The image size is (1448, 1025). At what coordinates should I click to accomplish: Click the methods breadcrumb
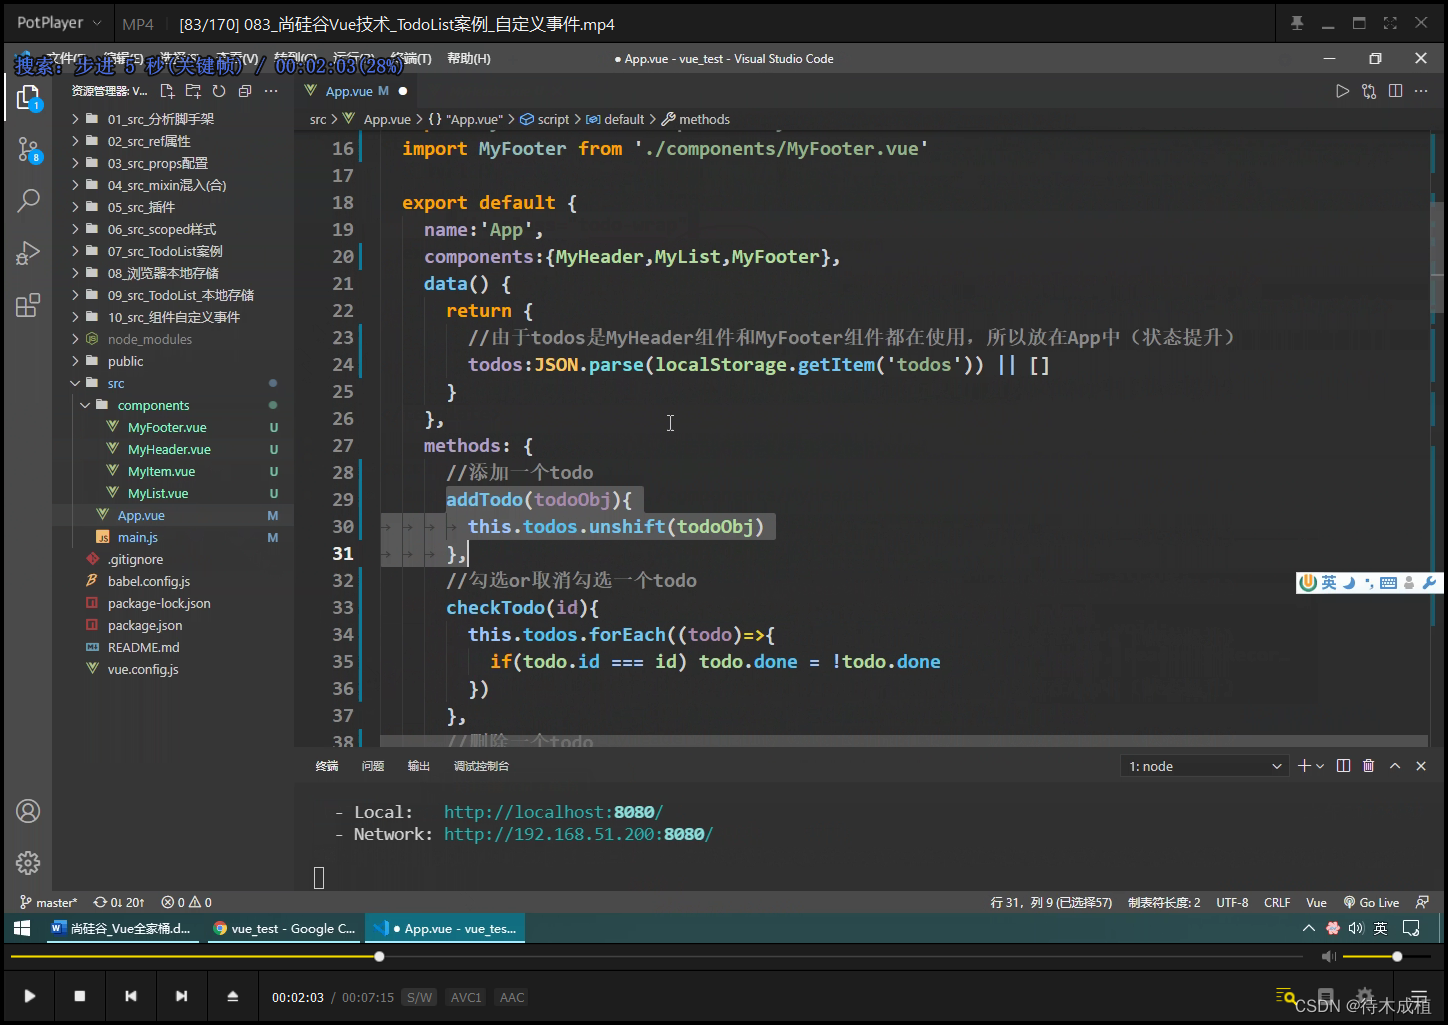(696, 119)
